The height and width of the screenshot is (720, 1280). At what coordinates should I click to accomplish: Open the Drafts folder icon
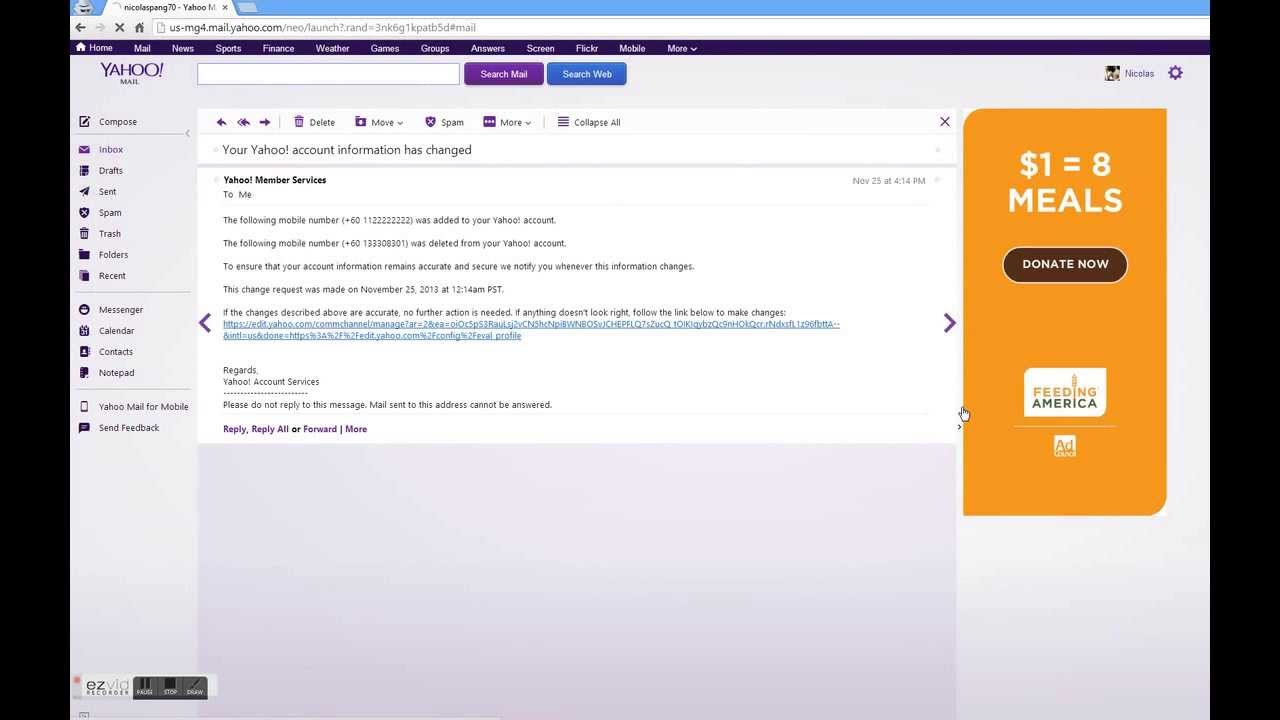click(x=85, y=171)
